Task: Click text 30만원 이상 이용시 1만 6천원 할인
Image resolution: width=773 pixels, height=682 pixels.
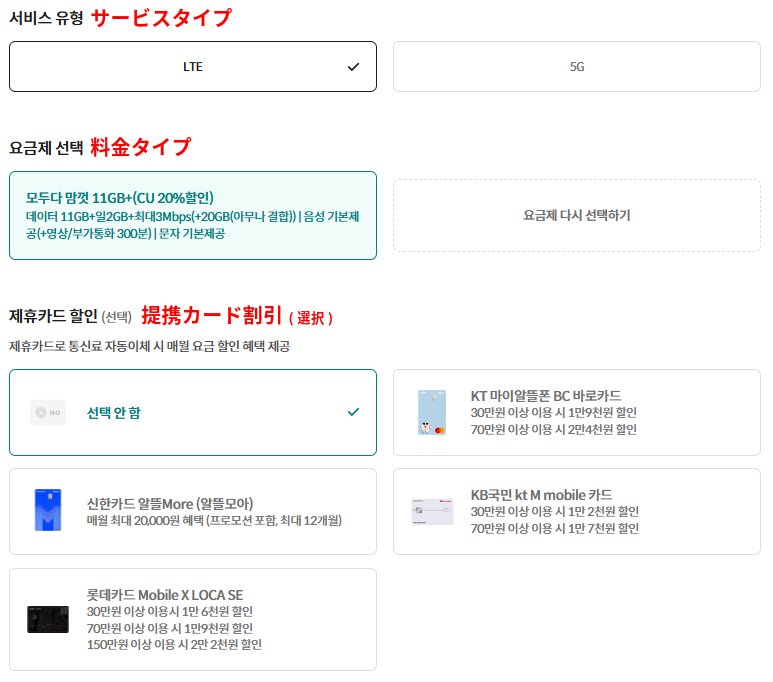Action: pyautogui.click(x=170, y=611)
